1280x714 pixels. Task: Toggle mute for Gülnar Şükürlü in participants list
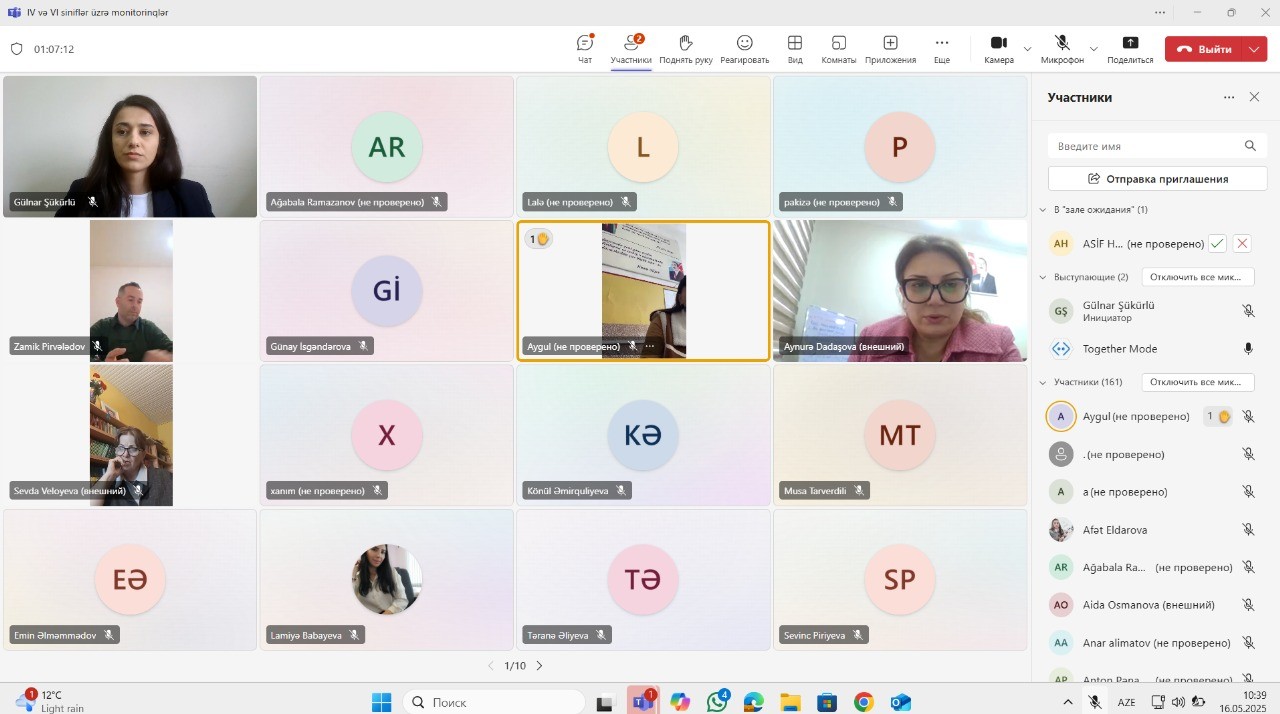(x=1248, y=311)
